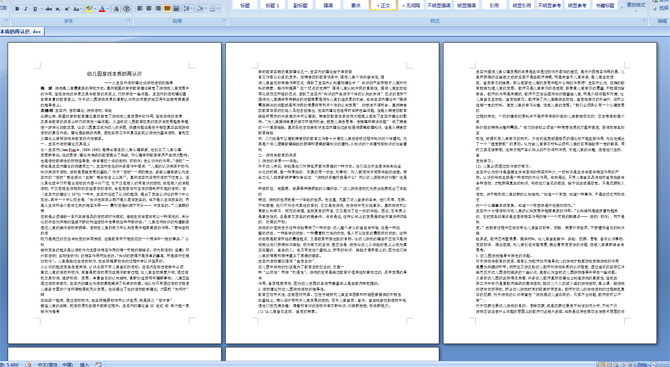Click the enclosed character circle icon

click(x=126, y=9)
